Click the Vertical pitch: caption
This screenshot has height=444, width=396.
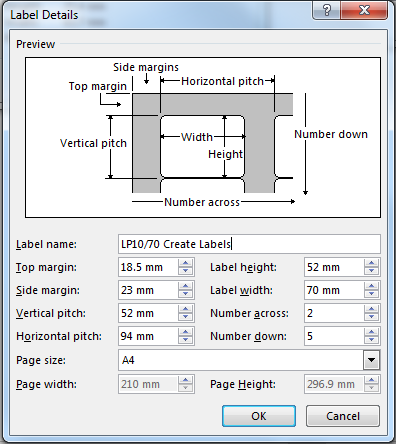coord(51,313)
